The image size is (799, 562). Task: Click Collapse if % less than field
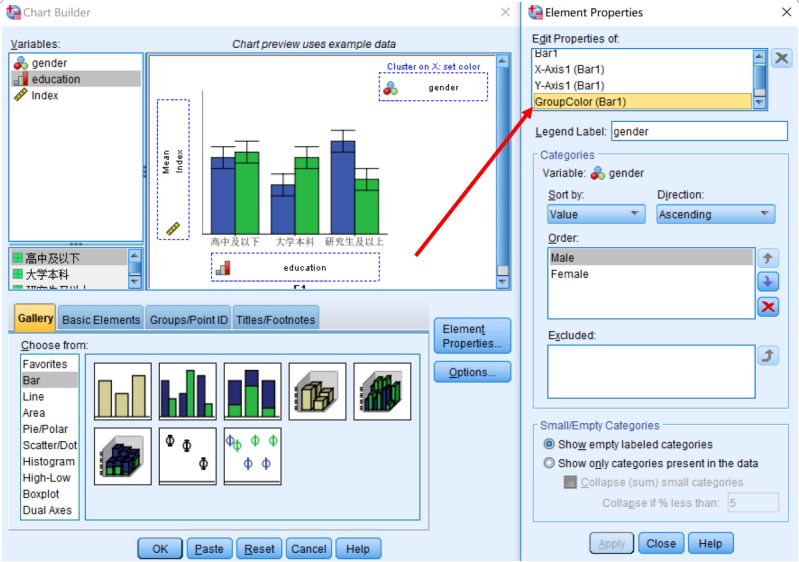point(753,503)
